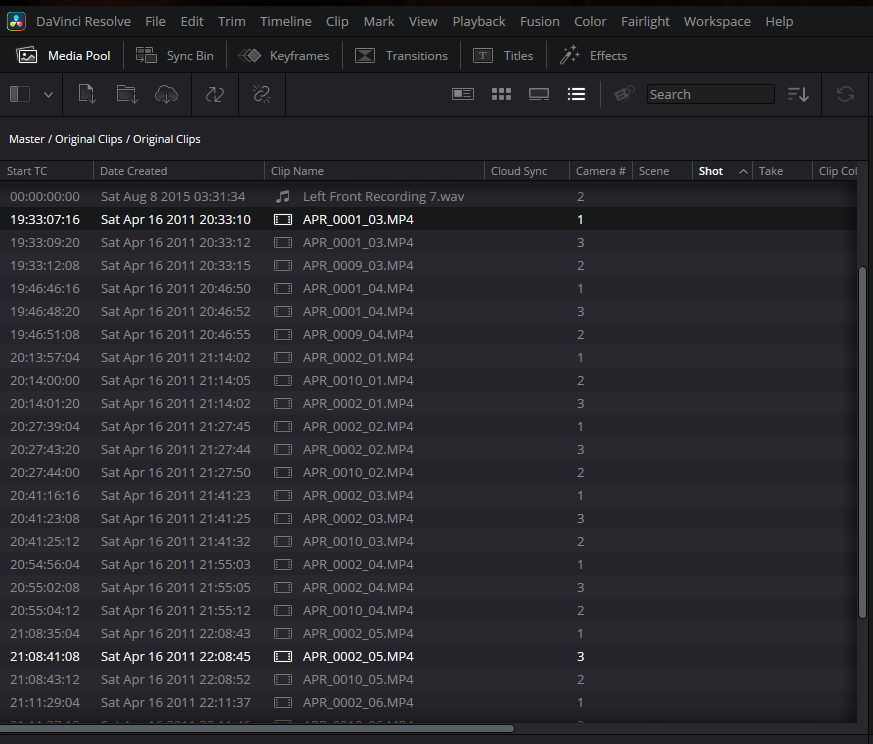
Task: Open the Workspace menu
Action: click(x=717, y=22)
